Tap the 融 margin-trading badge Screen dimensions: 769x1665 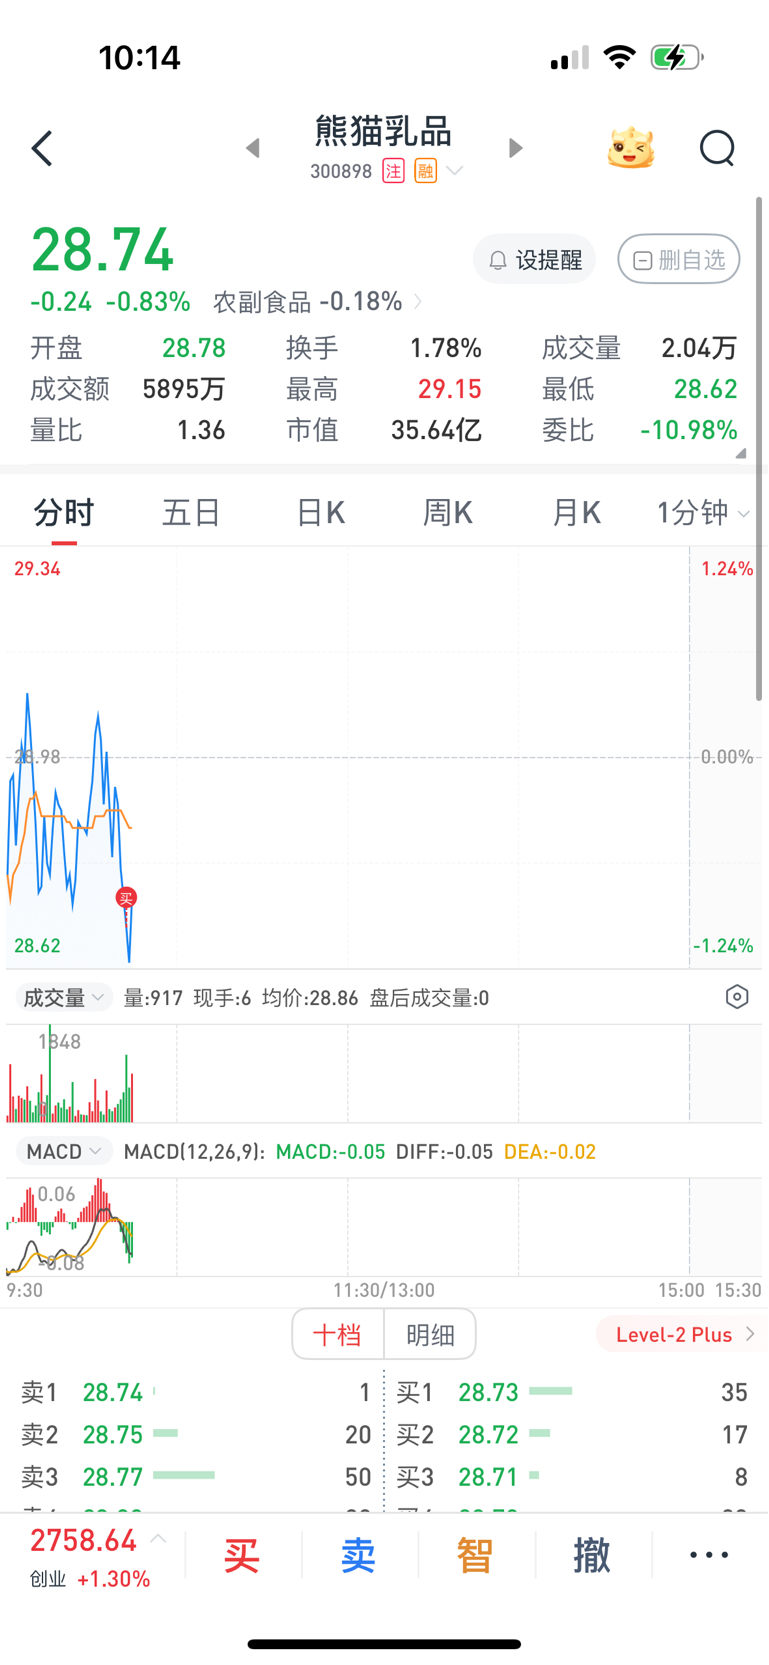pos(426,171)
